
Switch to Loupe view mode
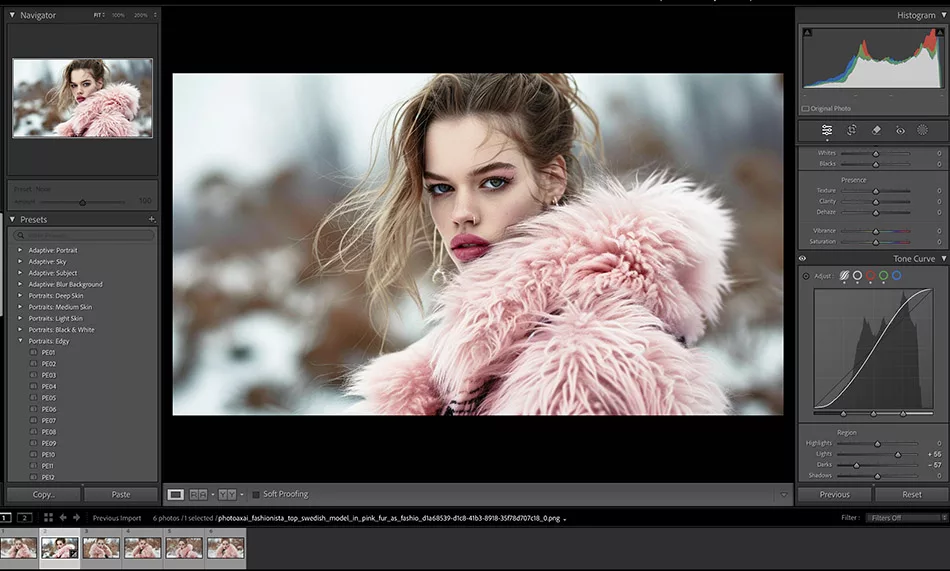point(176,495)
